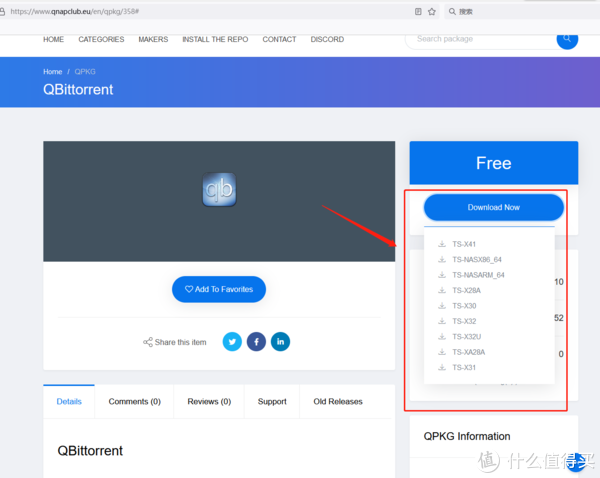The height and width of the screenshot is (478, 600).
Task: Click the download icon beside TS-X28A
Action: click(442, 290)
